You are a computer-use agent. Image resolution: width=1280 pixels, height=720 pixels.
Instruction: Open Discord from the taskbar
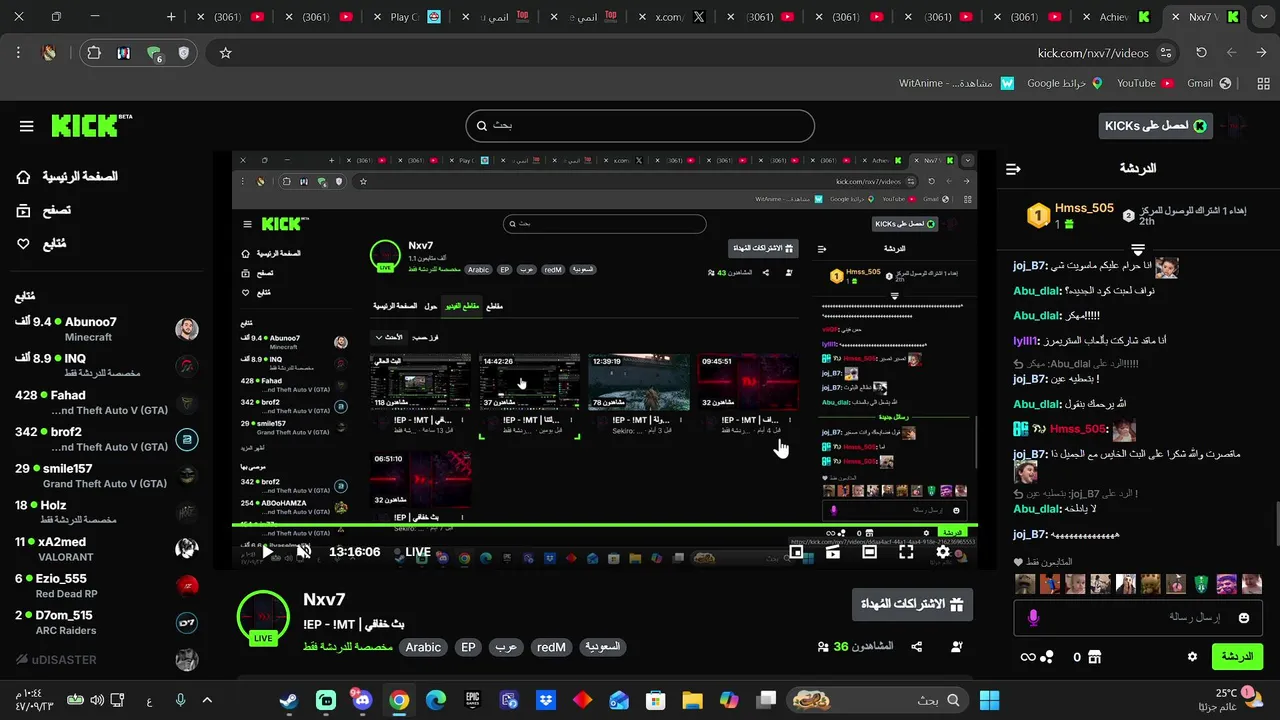click(x=361, y=701)
